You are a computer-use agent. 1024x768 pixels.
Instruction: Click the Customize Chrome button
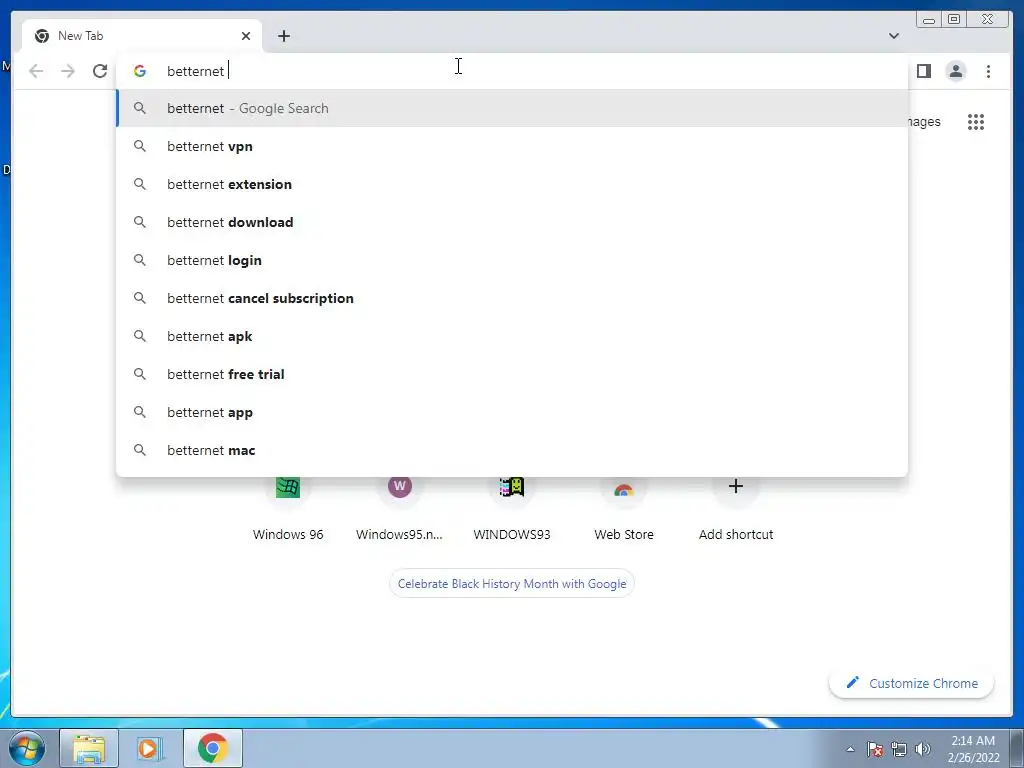point(912,683)
